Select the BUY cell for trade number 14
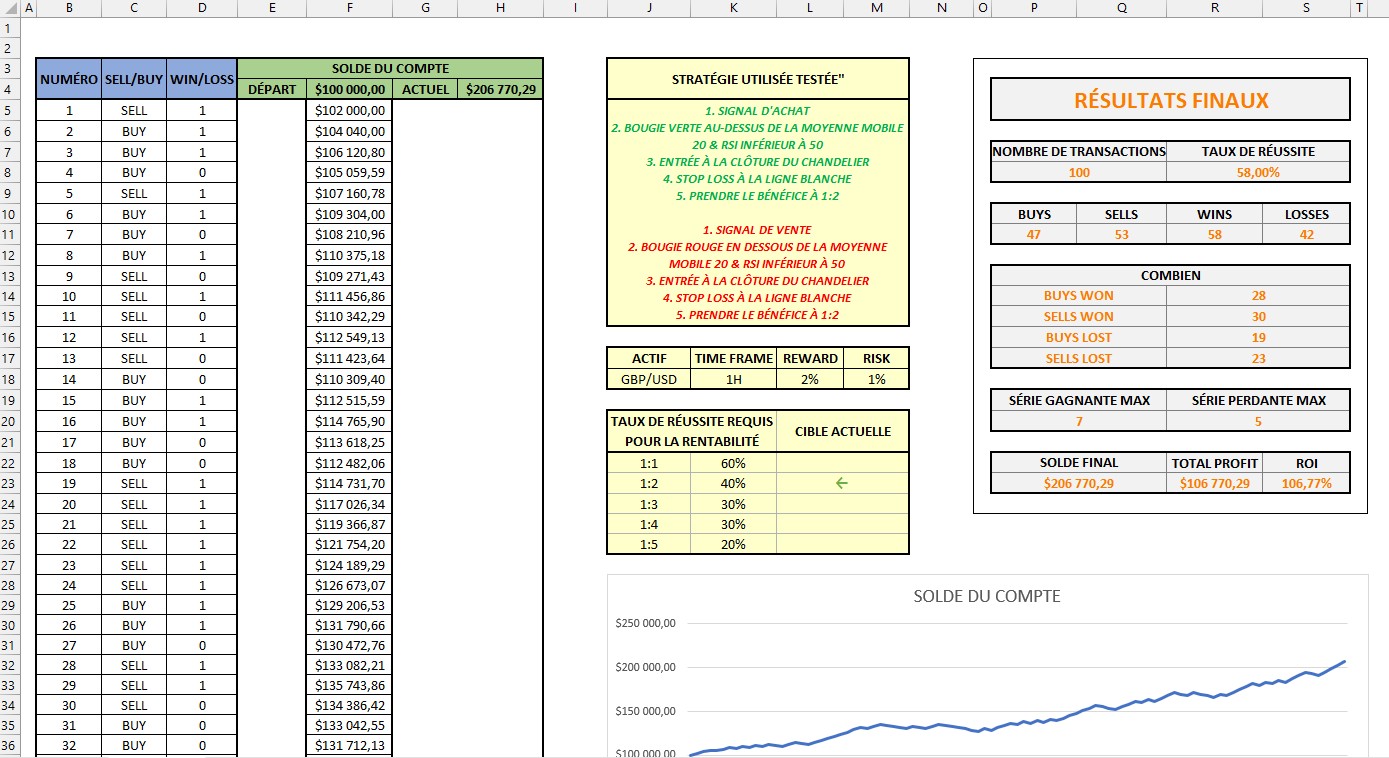This screenshot has width=1389, height=758. pyautogui.click(x=134, y=379)
